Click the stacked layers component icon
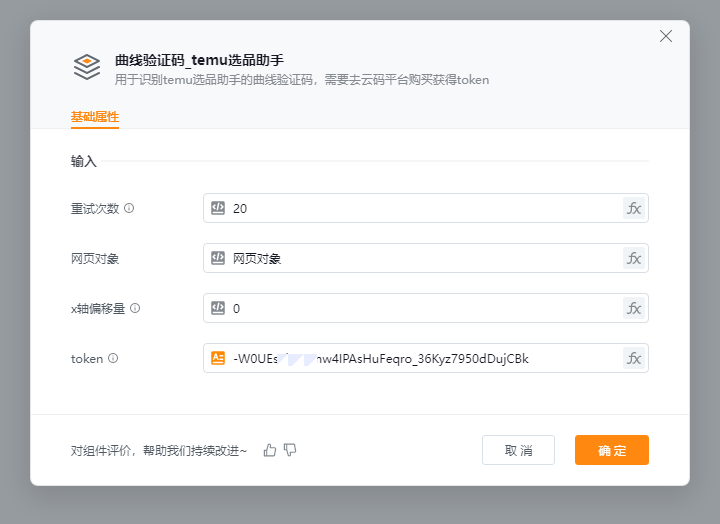The width and height of the screenshot is (720, 524). 87,67
